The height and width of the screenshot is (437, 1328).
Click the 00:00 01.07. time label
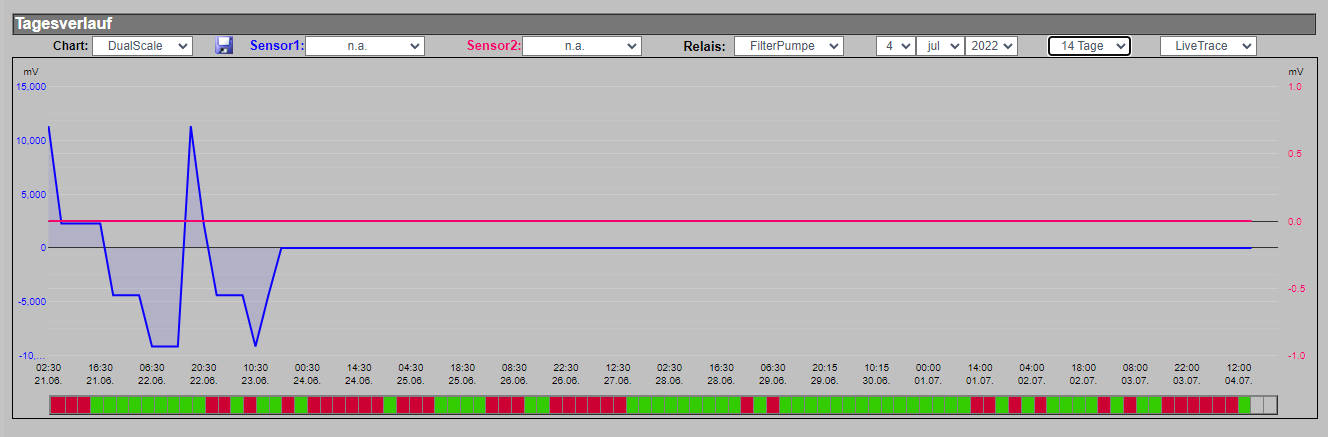(x=928, y=373)
